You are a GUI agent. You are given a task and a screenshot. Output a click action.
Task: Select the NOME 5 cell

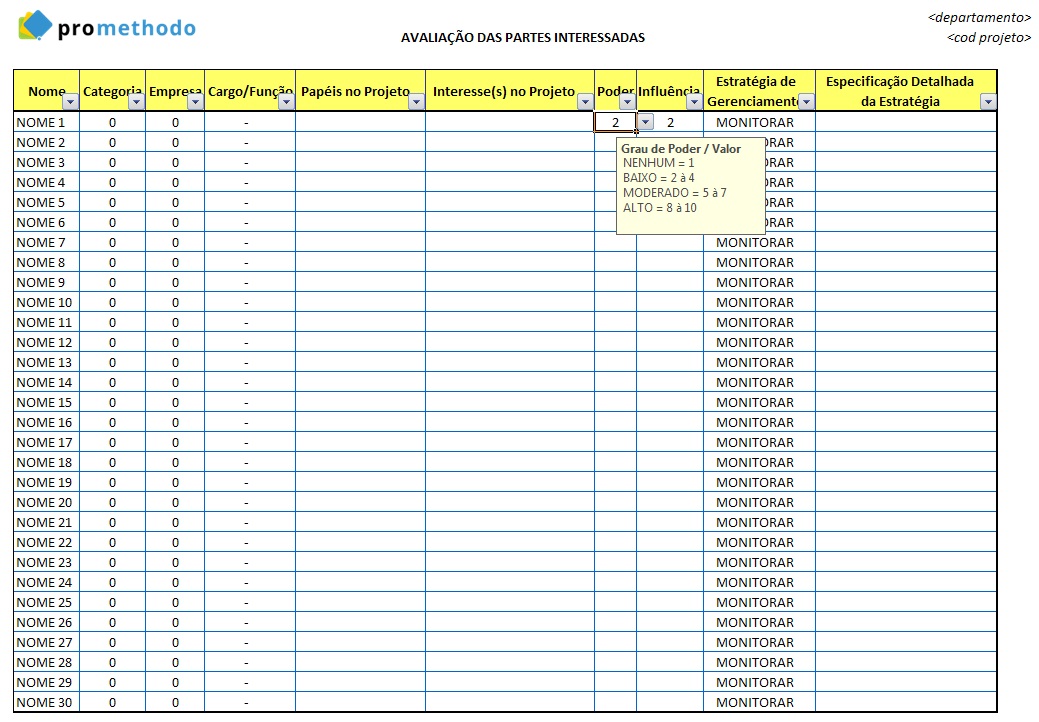tap(46, 202)
